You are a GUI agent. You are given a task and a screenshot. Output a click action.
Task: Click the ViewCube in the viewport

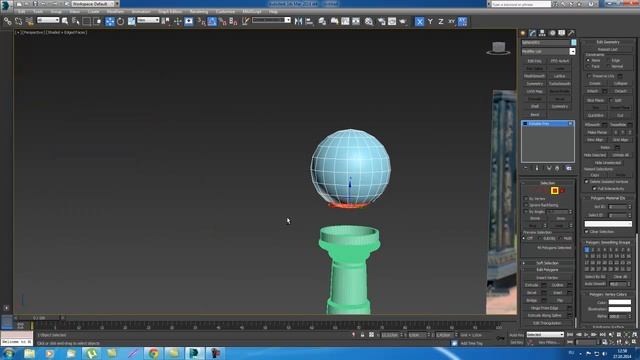click(498, 49)
